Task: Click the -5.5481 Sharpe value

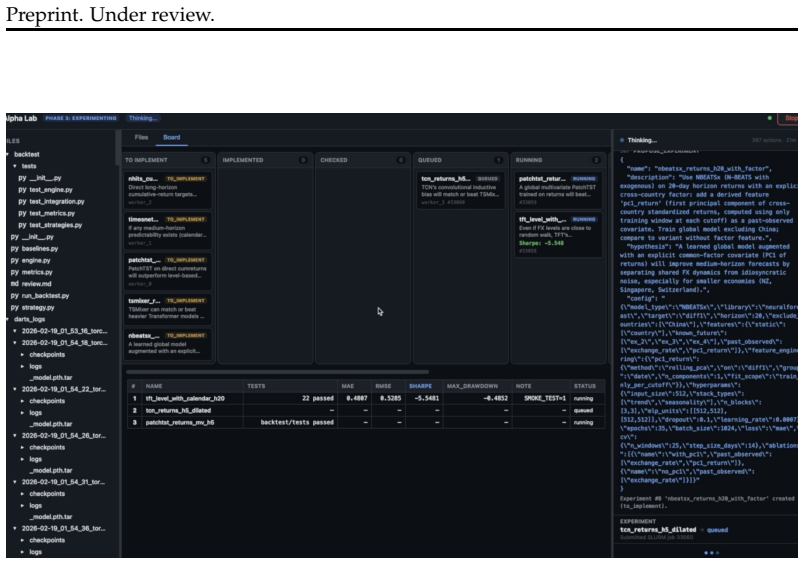Action: tap(427, 398)
